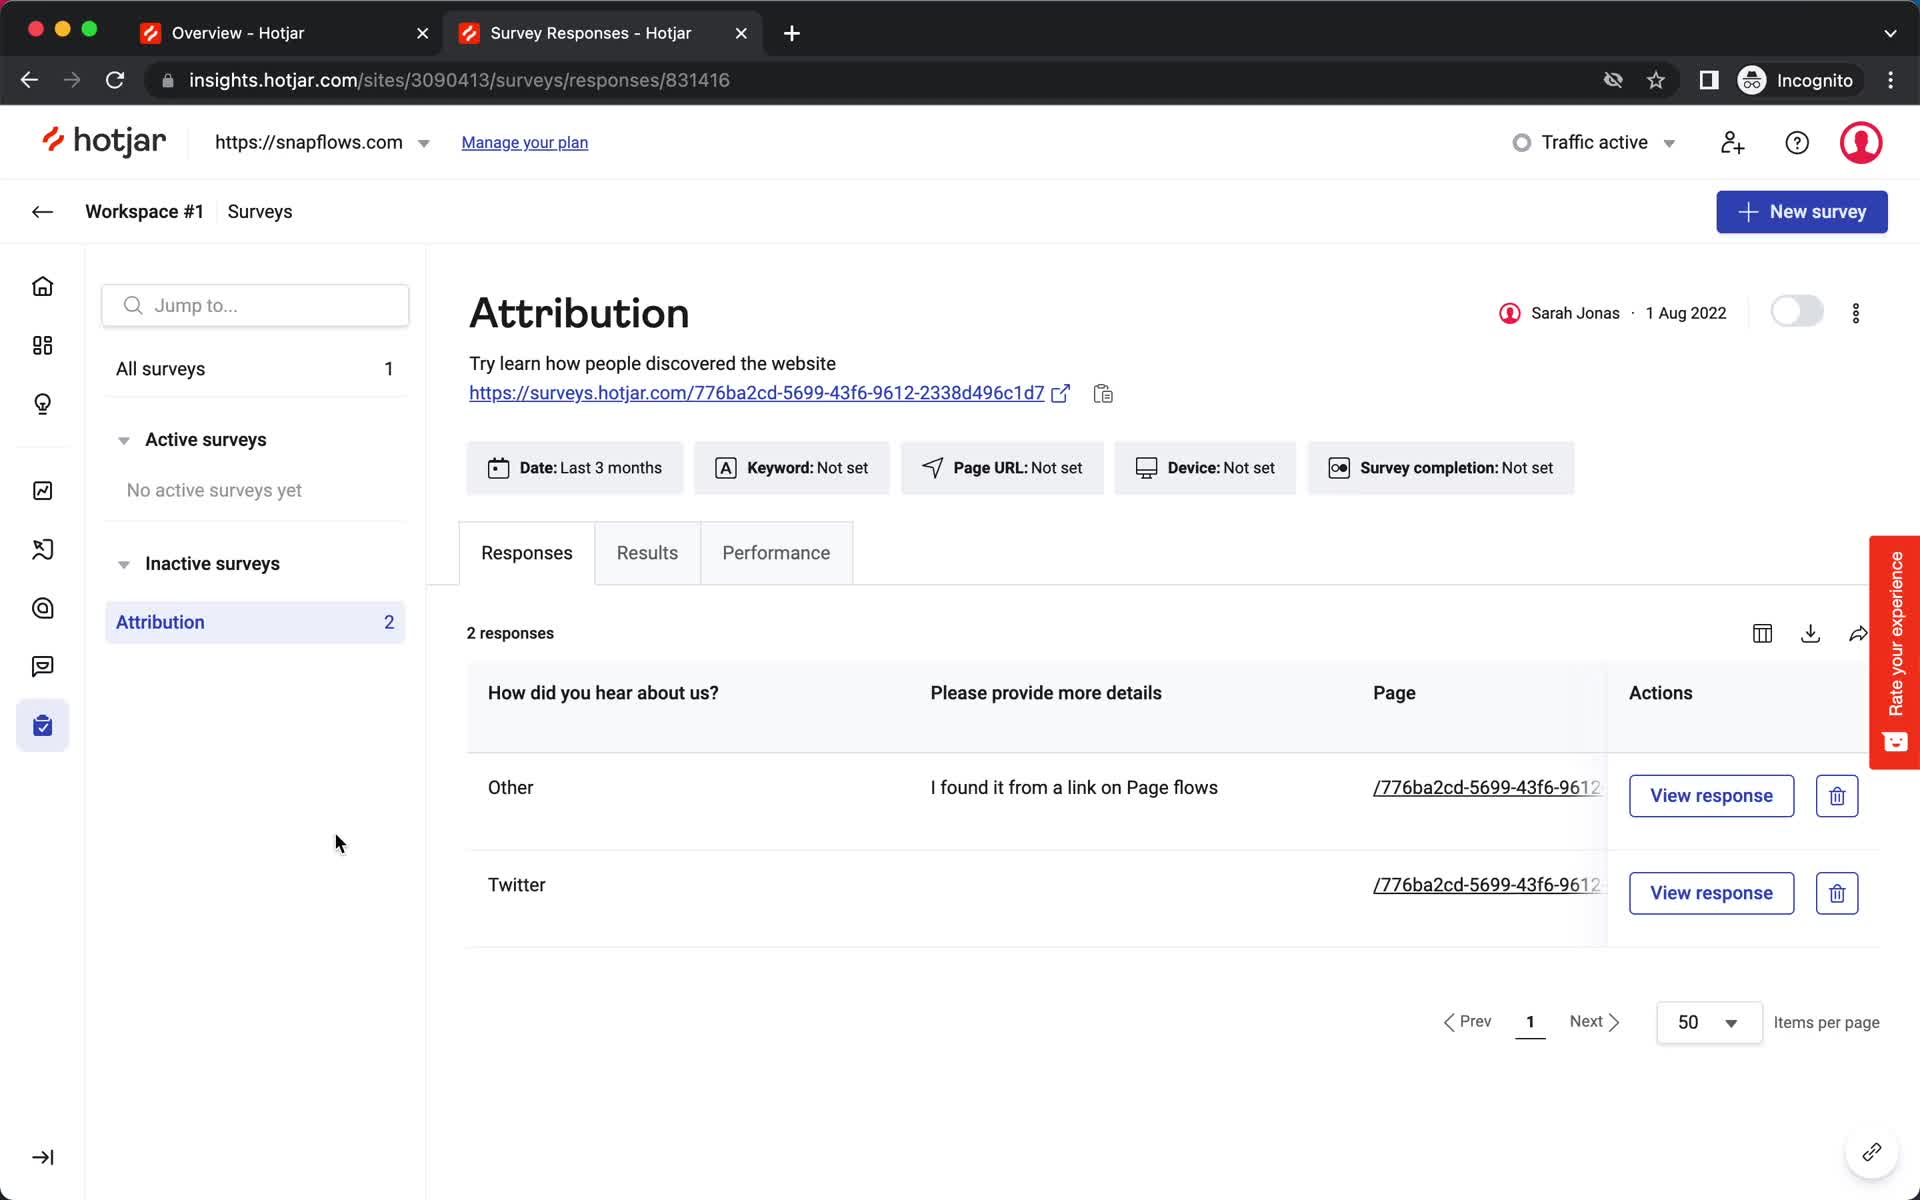The image size is (1920, 1200).
Task: Open the Traffic active dropdown
Action: [x=1594, y=143]
